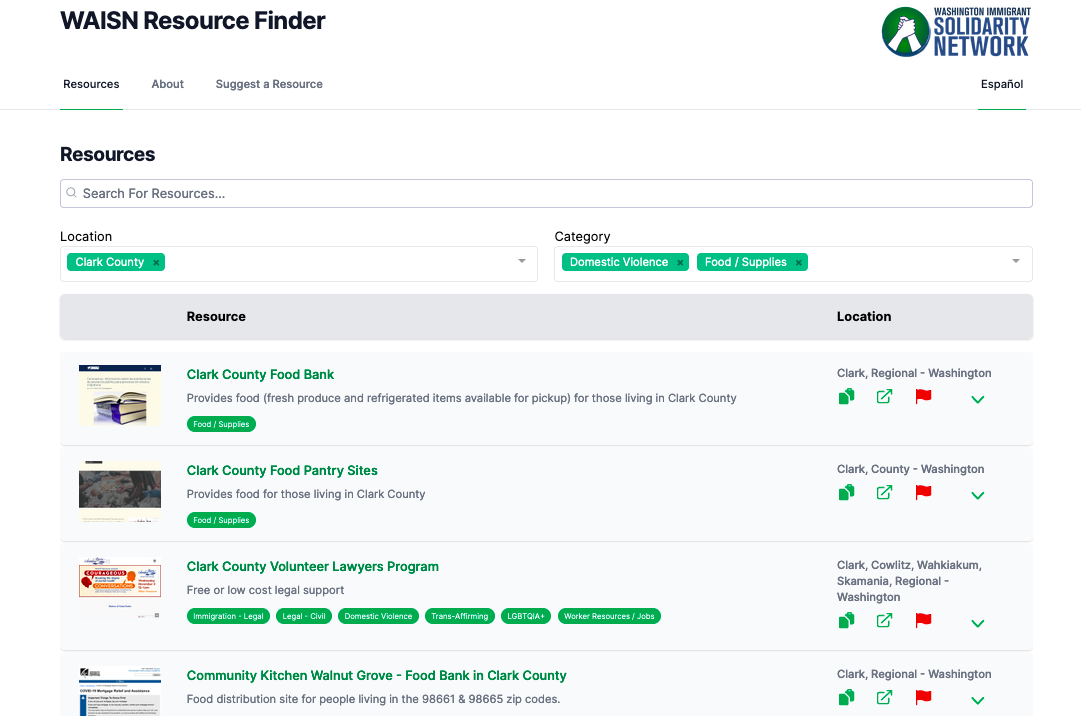Select the LGBTQIA+ tag
The image size is (1081, 716).
[526, 616]
